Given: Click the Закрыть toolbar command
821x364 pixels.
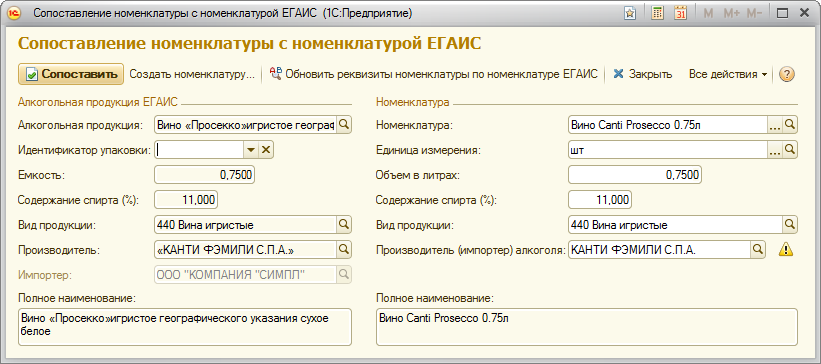Looking at the screenshot, I should [x=643, y=74].
